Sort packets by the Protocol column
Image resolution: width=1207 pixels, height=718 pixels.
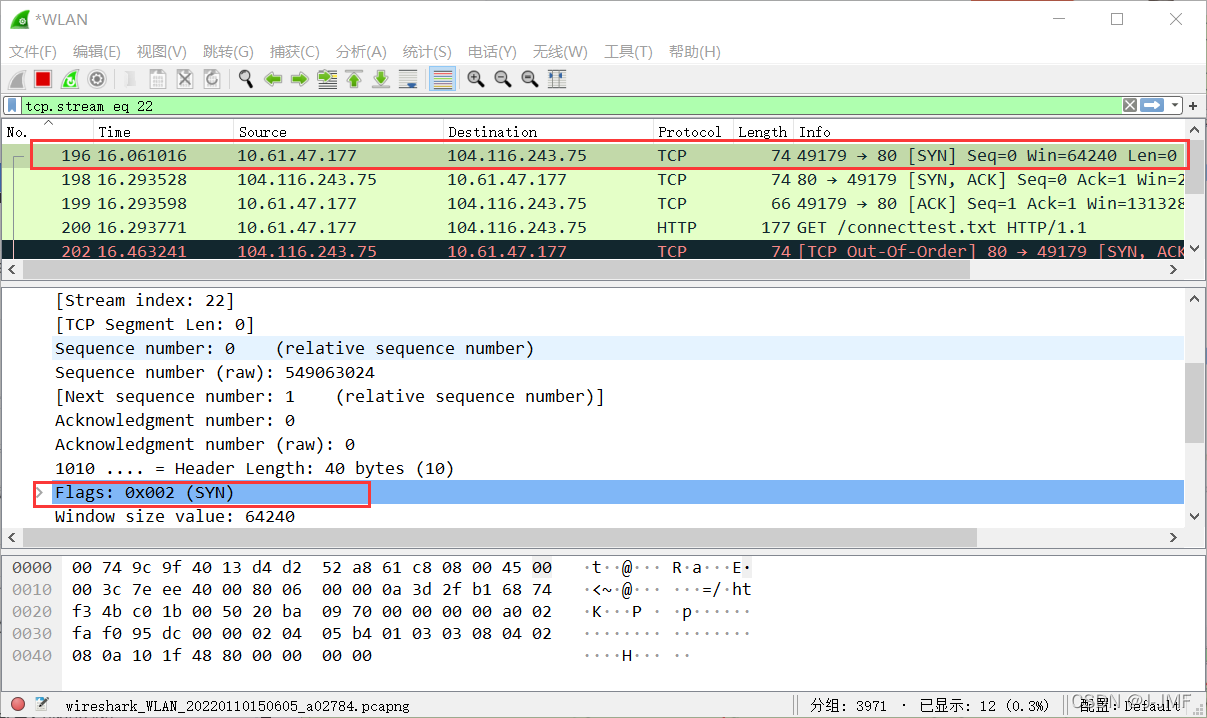tap(689, 132)
